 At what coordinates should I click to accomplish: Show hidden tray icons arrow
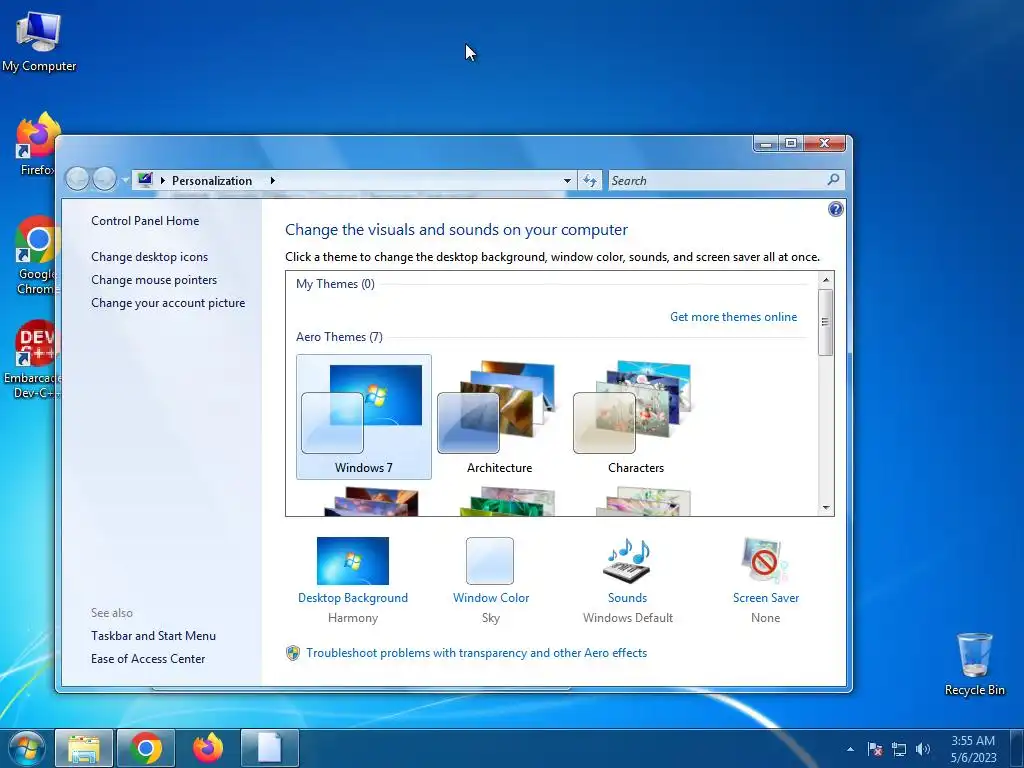[850, 749]
